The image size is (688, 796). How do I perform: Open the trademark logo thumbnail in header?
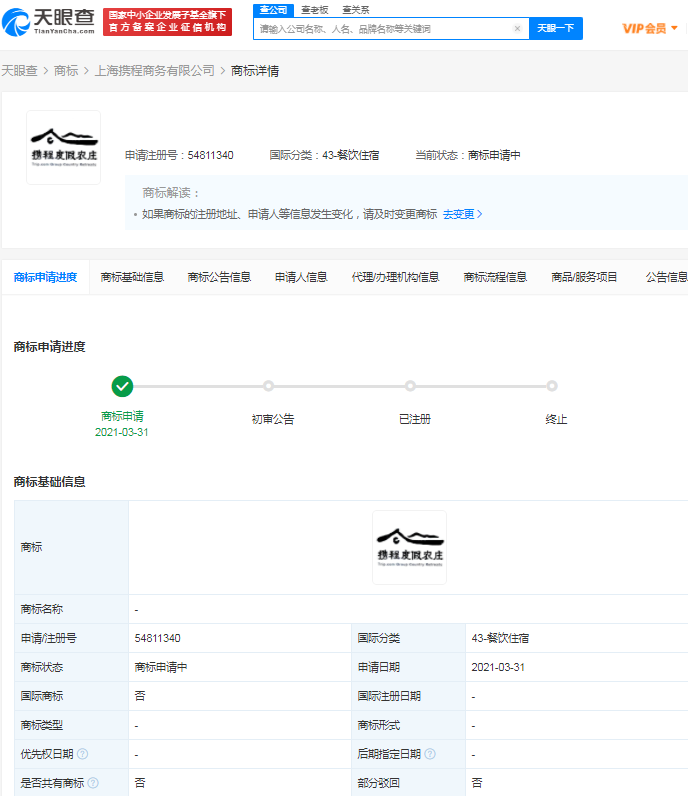[63, 147]
